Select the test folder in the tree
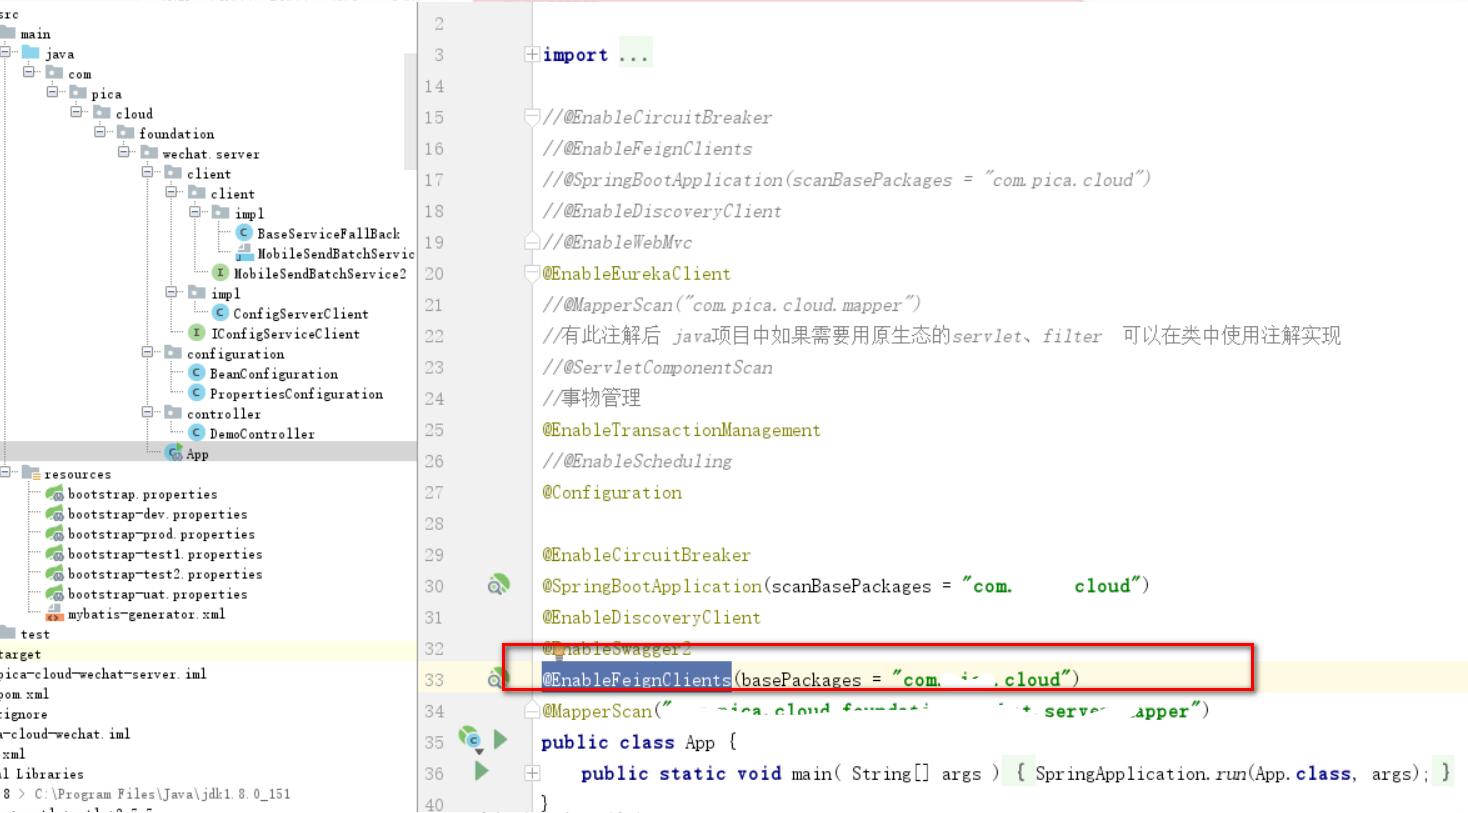 click(26, 633)
